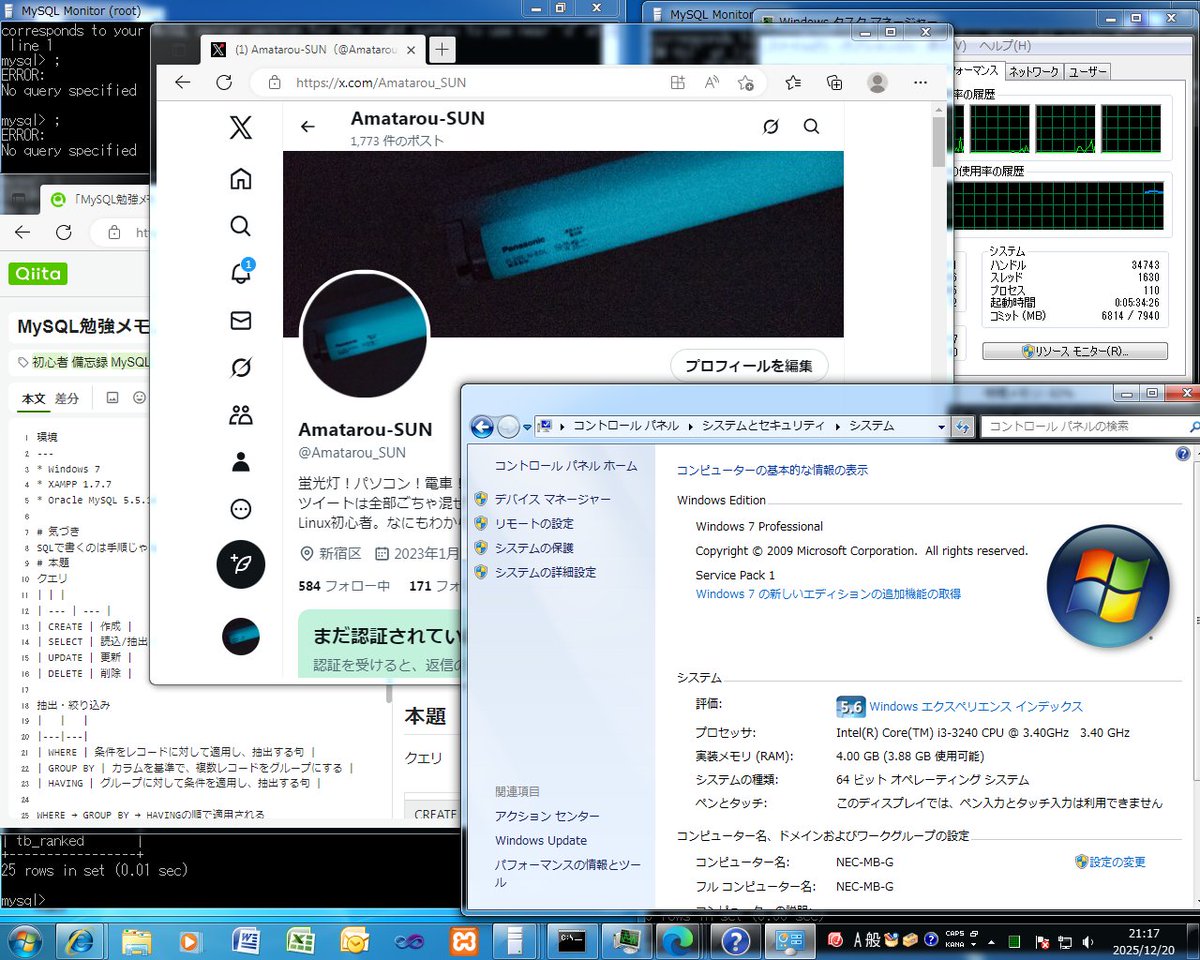
Task: Open アクション センター link
Action: click(547, 816)
